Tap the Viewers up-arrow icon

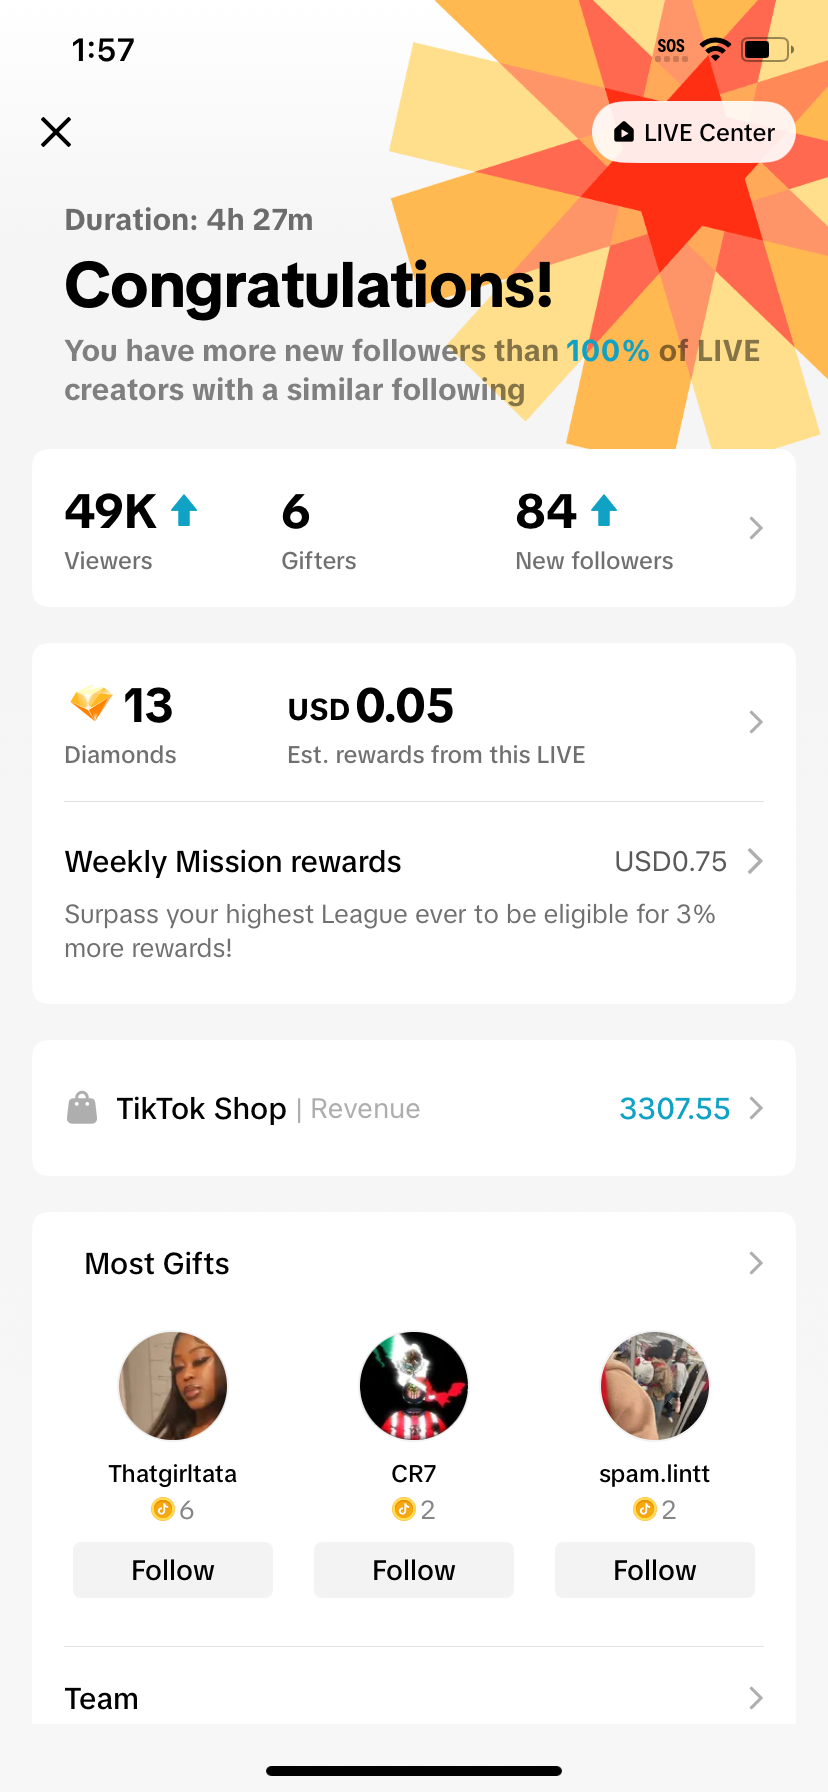point(184,511)
